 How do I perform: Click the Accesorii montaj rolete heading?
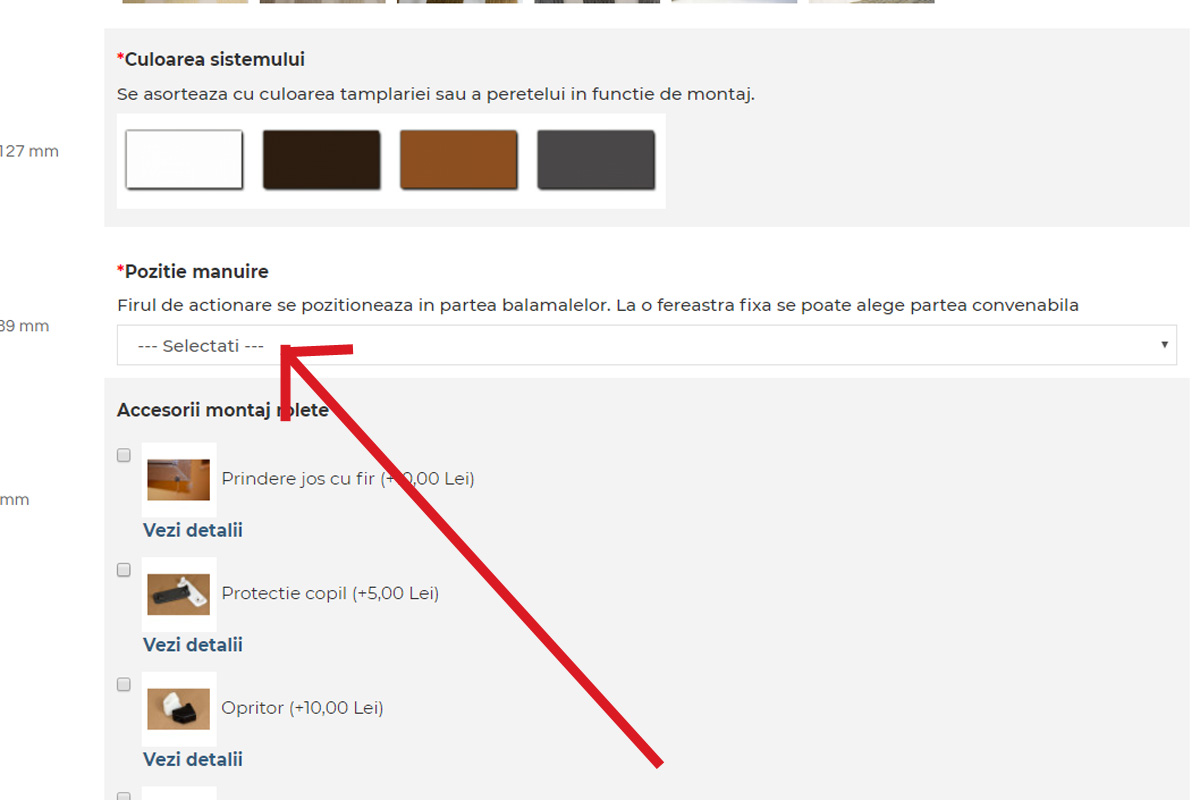tap(223, 410)
